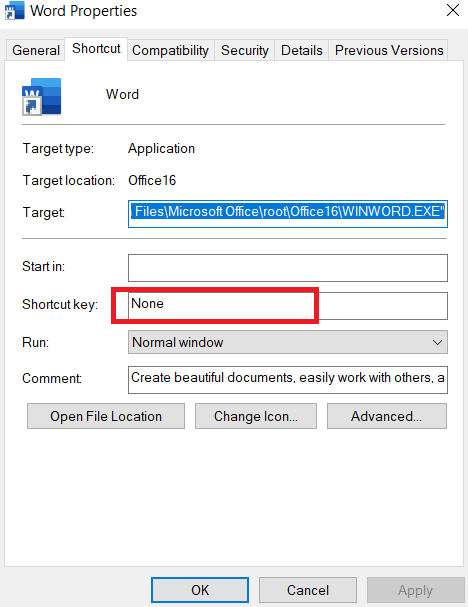Click the "Comment:" label

point(52,378)
